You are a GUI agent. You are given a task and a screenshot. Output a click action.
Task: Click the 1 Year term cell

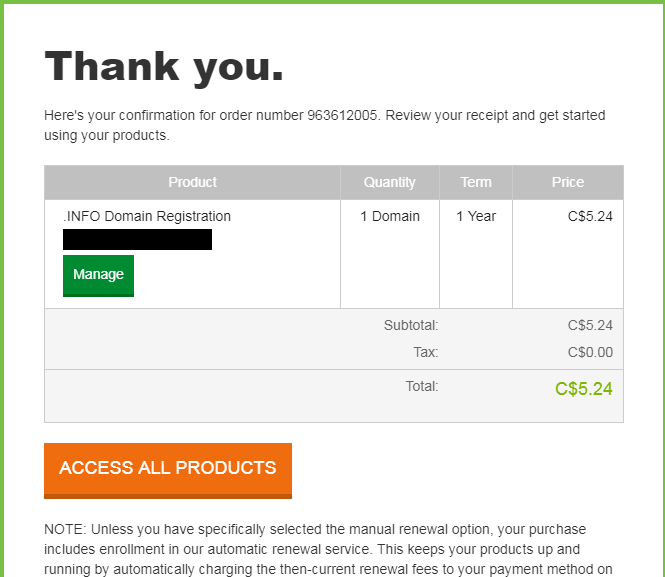click(x=476, y=216)
